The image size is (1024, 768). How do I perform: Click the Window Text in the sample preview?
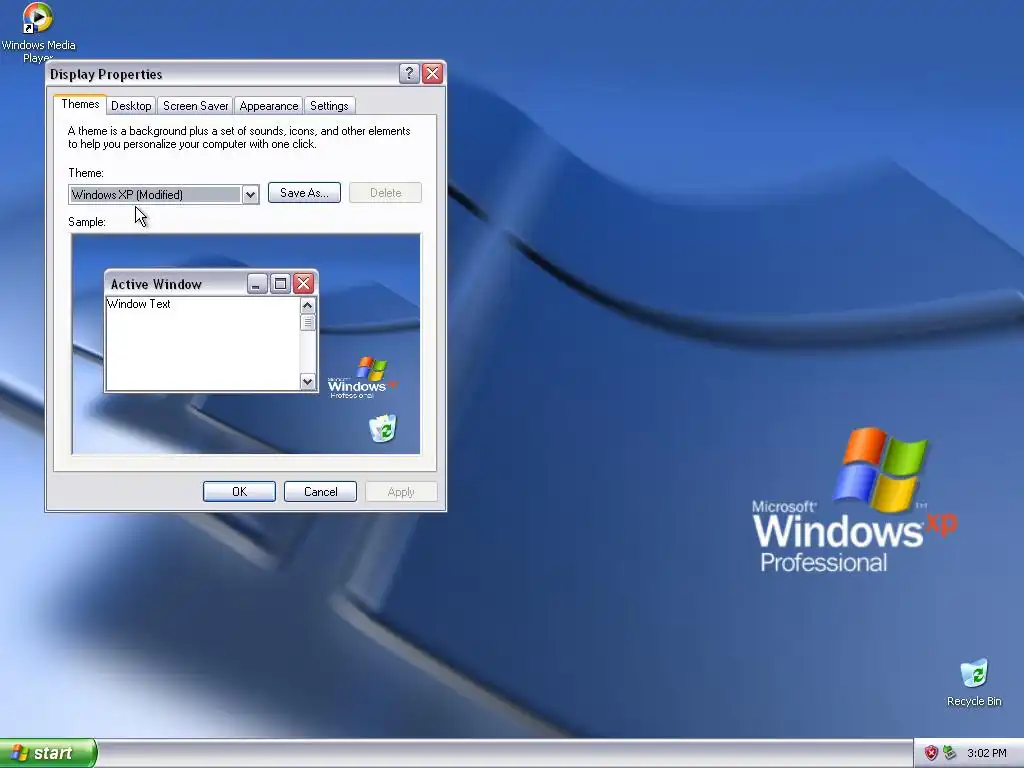click(138, 304)
